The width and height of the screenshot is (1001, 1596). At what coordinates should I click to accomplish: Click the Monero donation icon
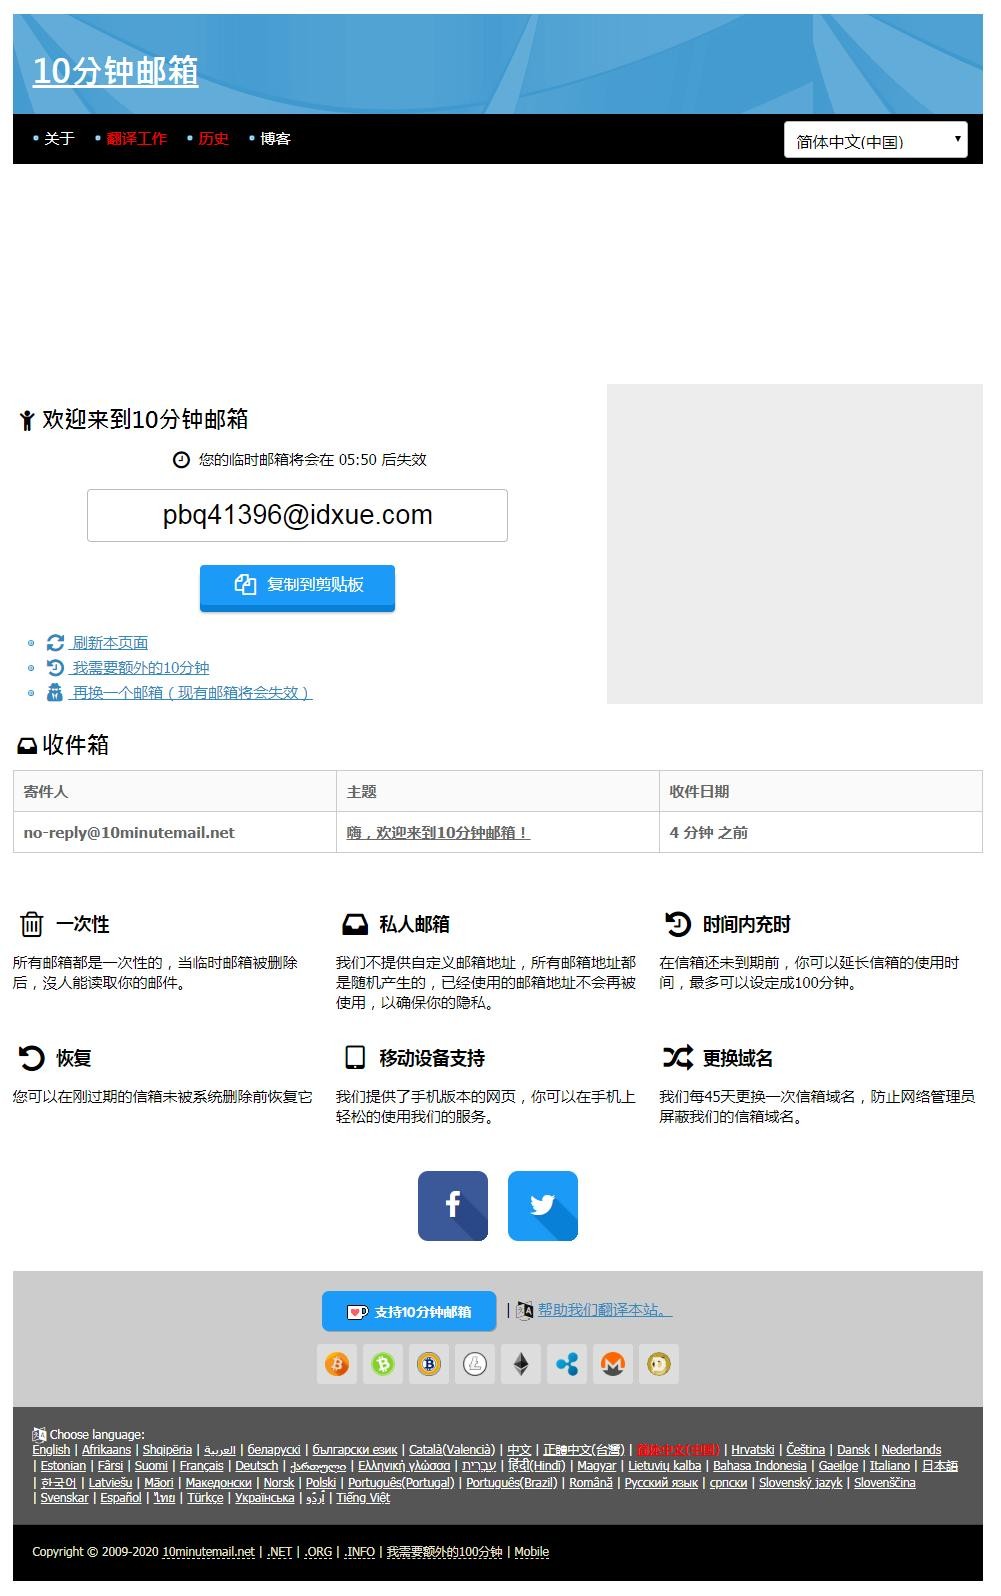click(613, 1364)
